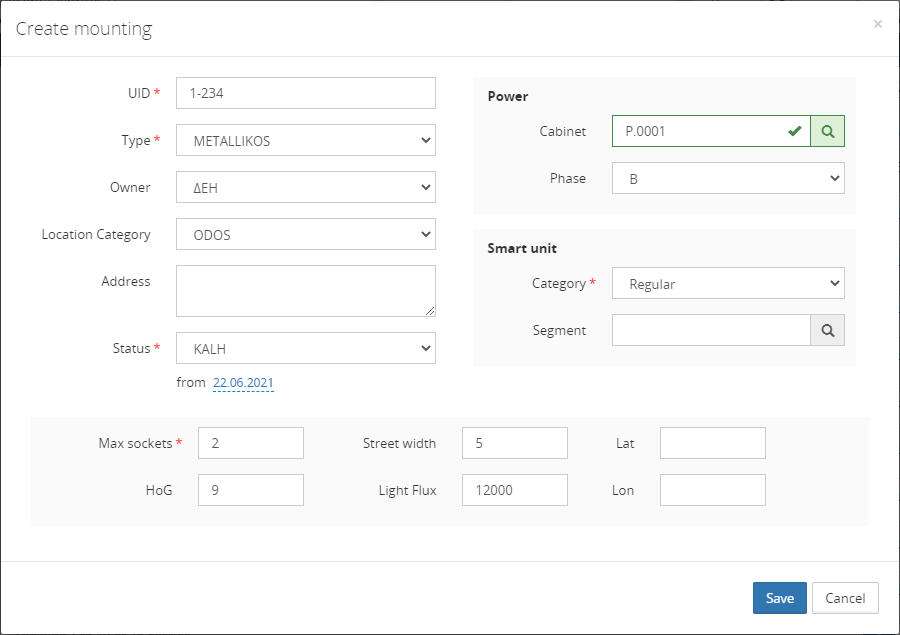900x635 pixels.
Task: Close the Create mounting dialog with X
Action: tap(877, 24)
